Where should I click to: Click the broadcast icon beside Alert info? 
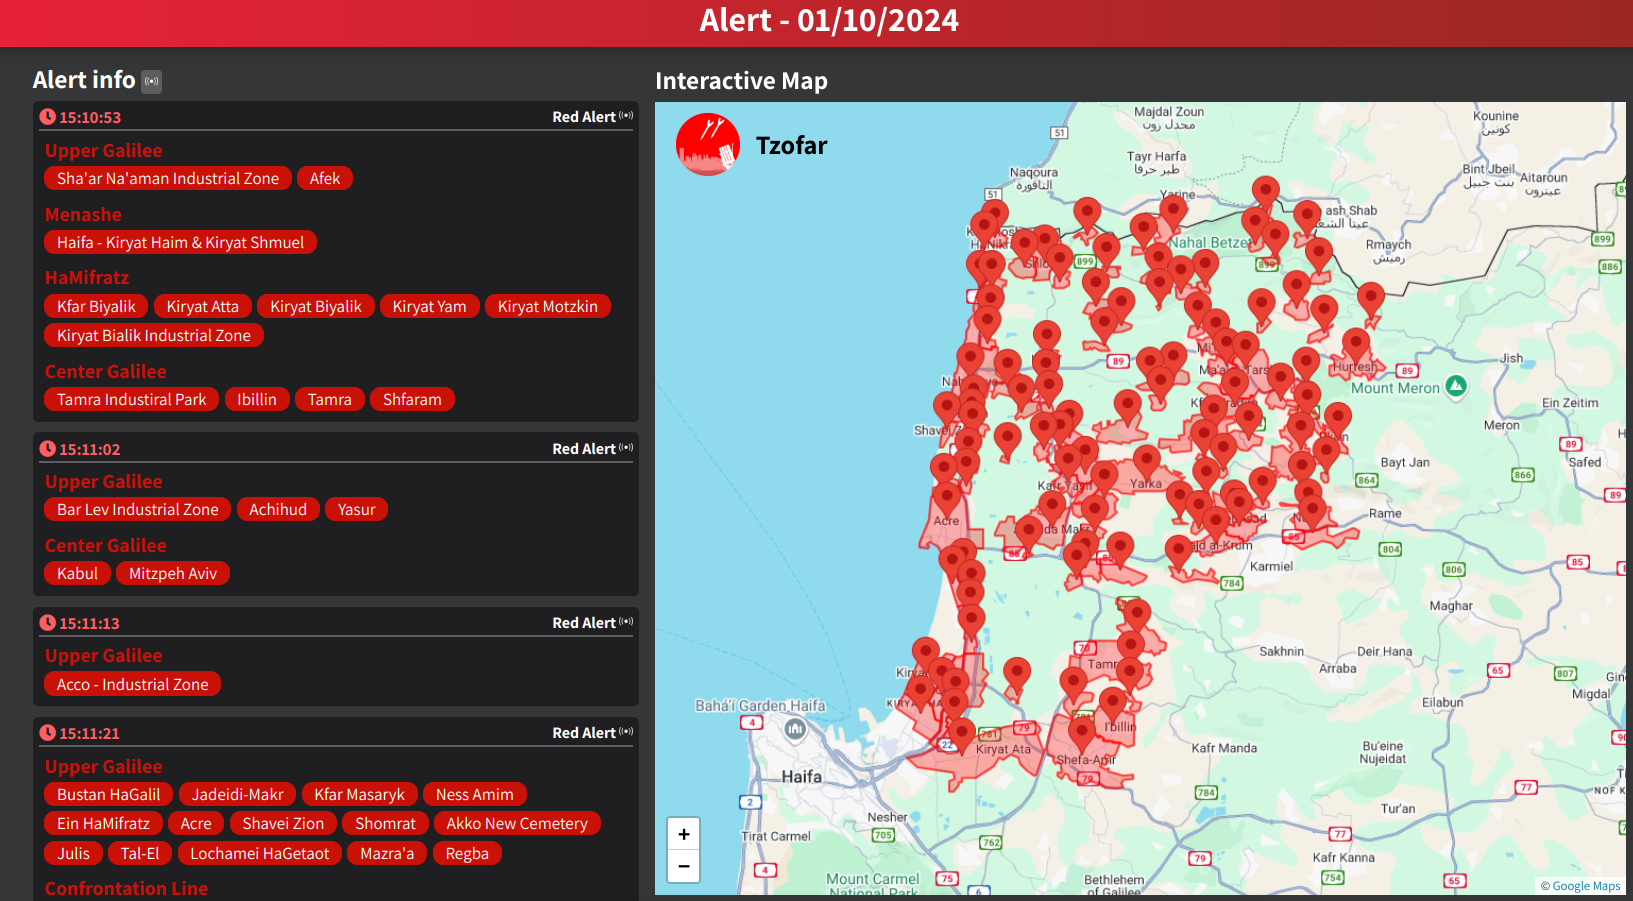click(151, 81)
